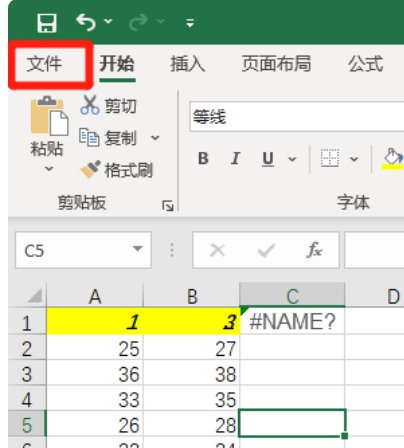Click cell A2 containing 25

(95, 348)
